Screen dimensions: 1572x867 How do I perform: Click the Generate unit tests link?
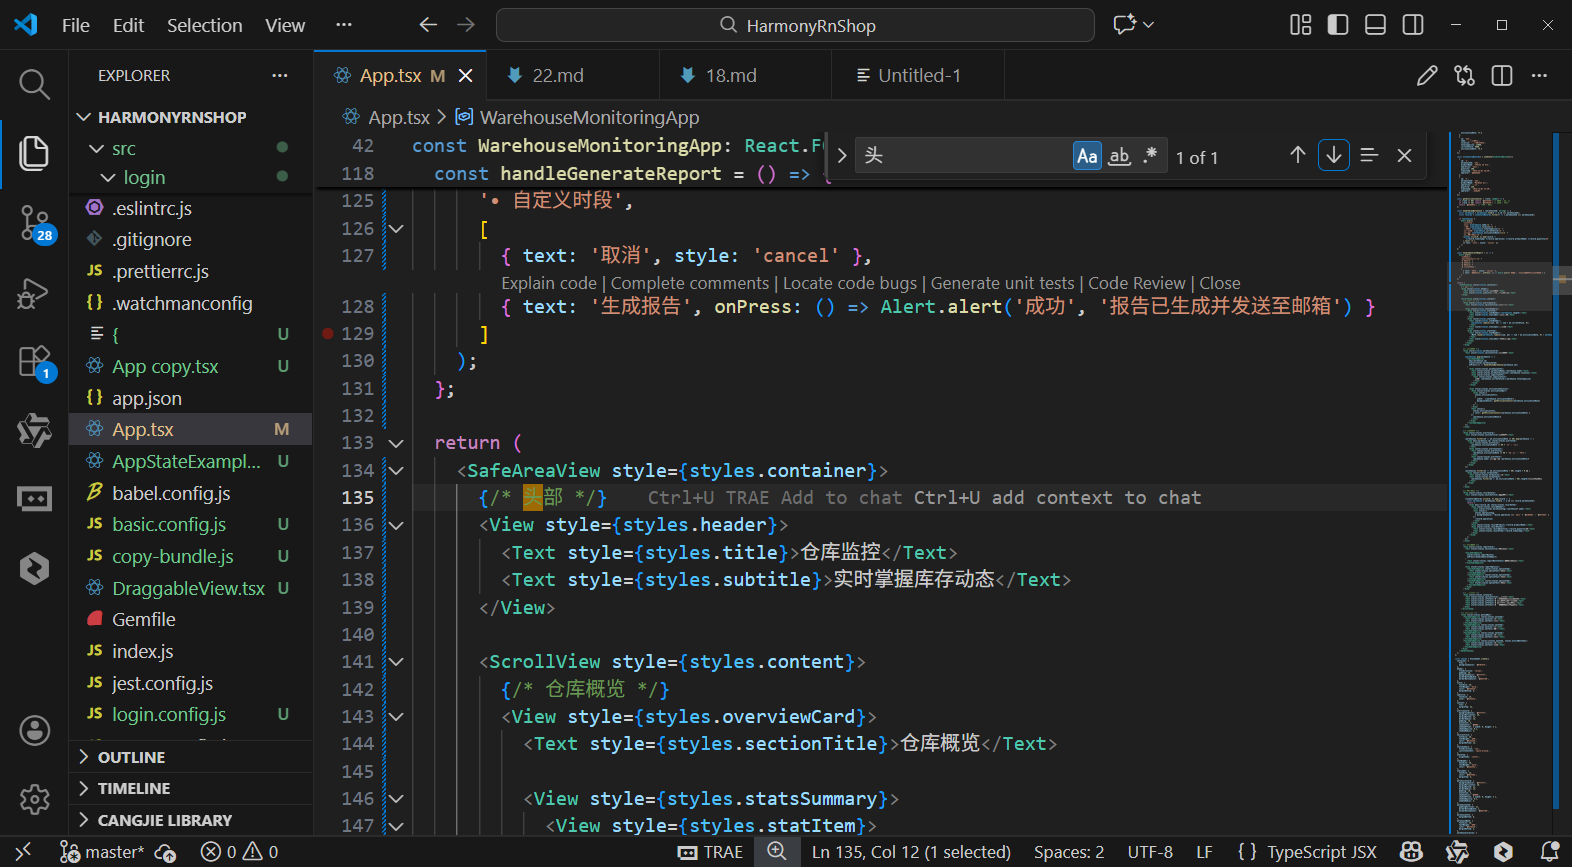click(x=1002, y=284)
